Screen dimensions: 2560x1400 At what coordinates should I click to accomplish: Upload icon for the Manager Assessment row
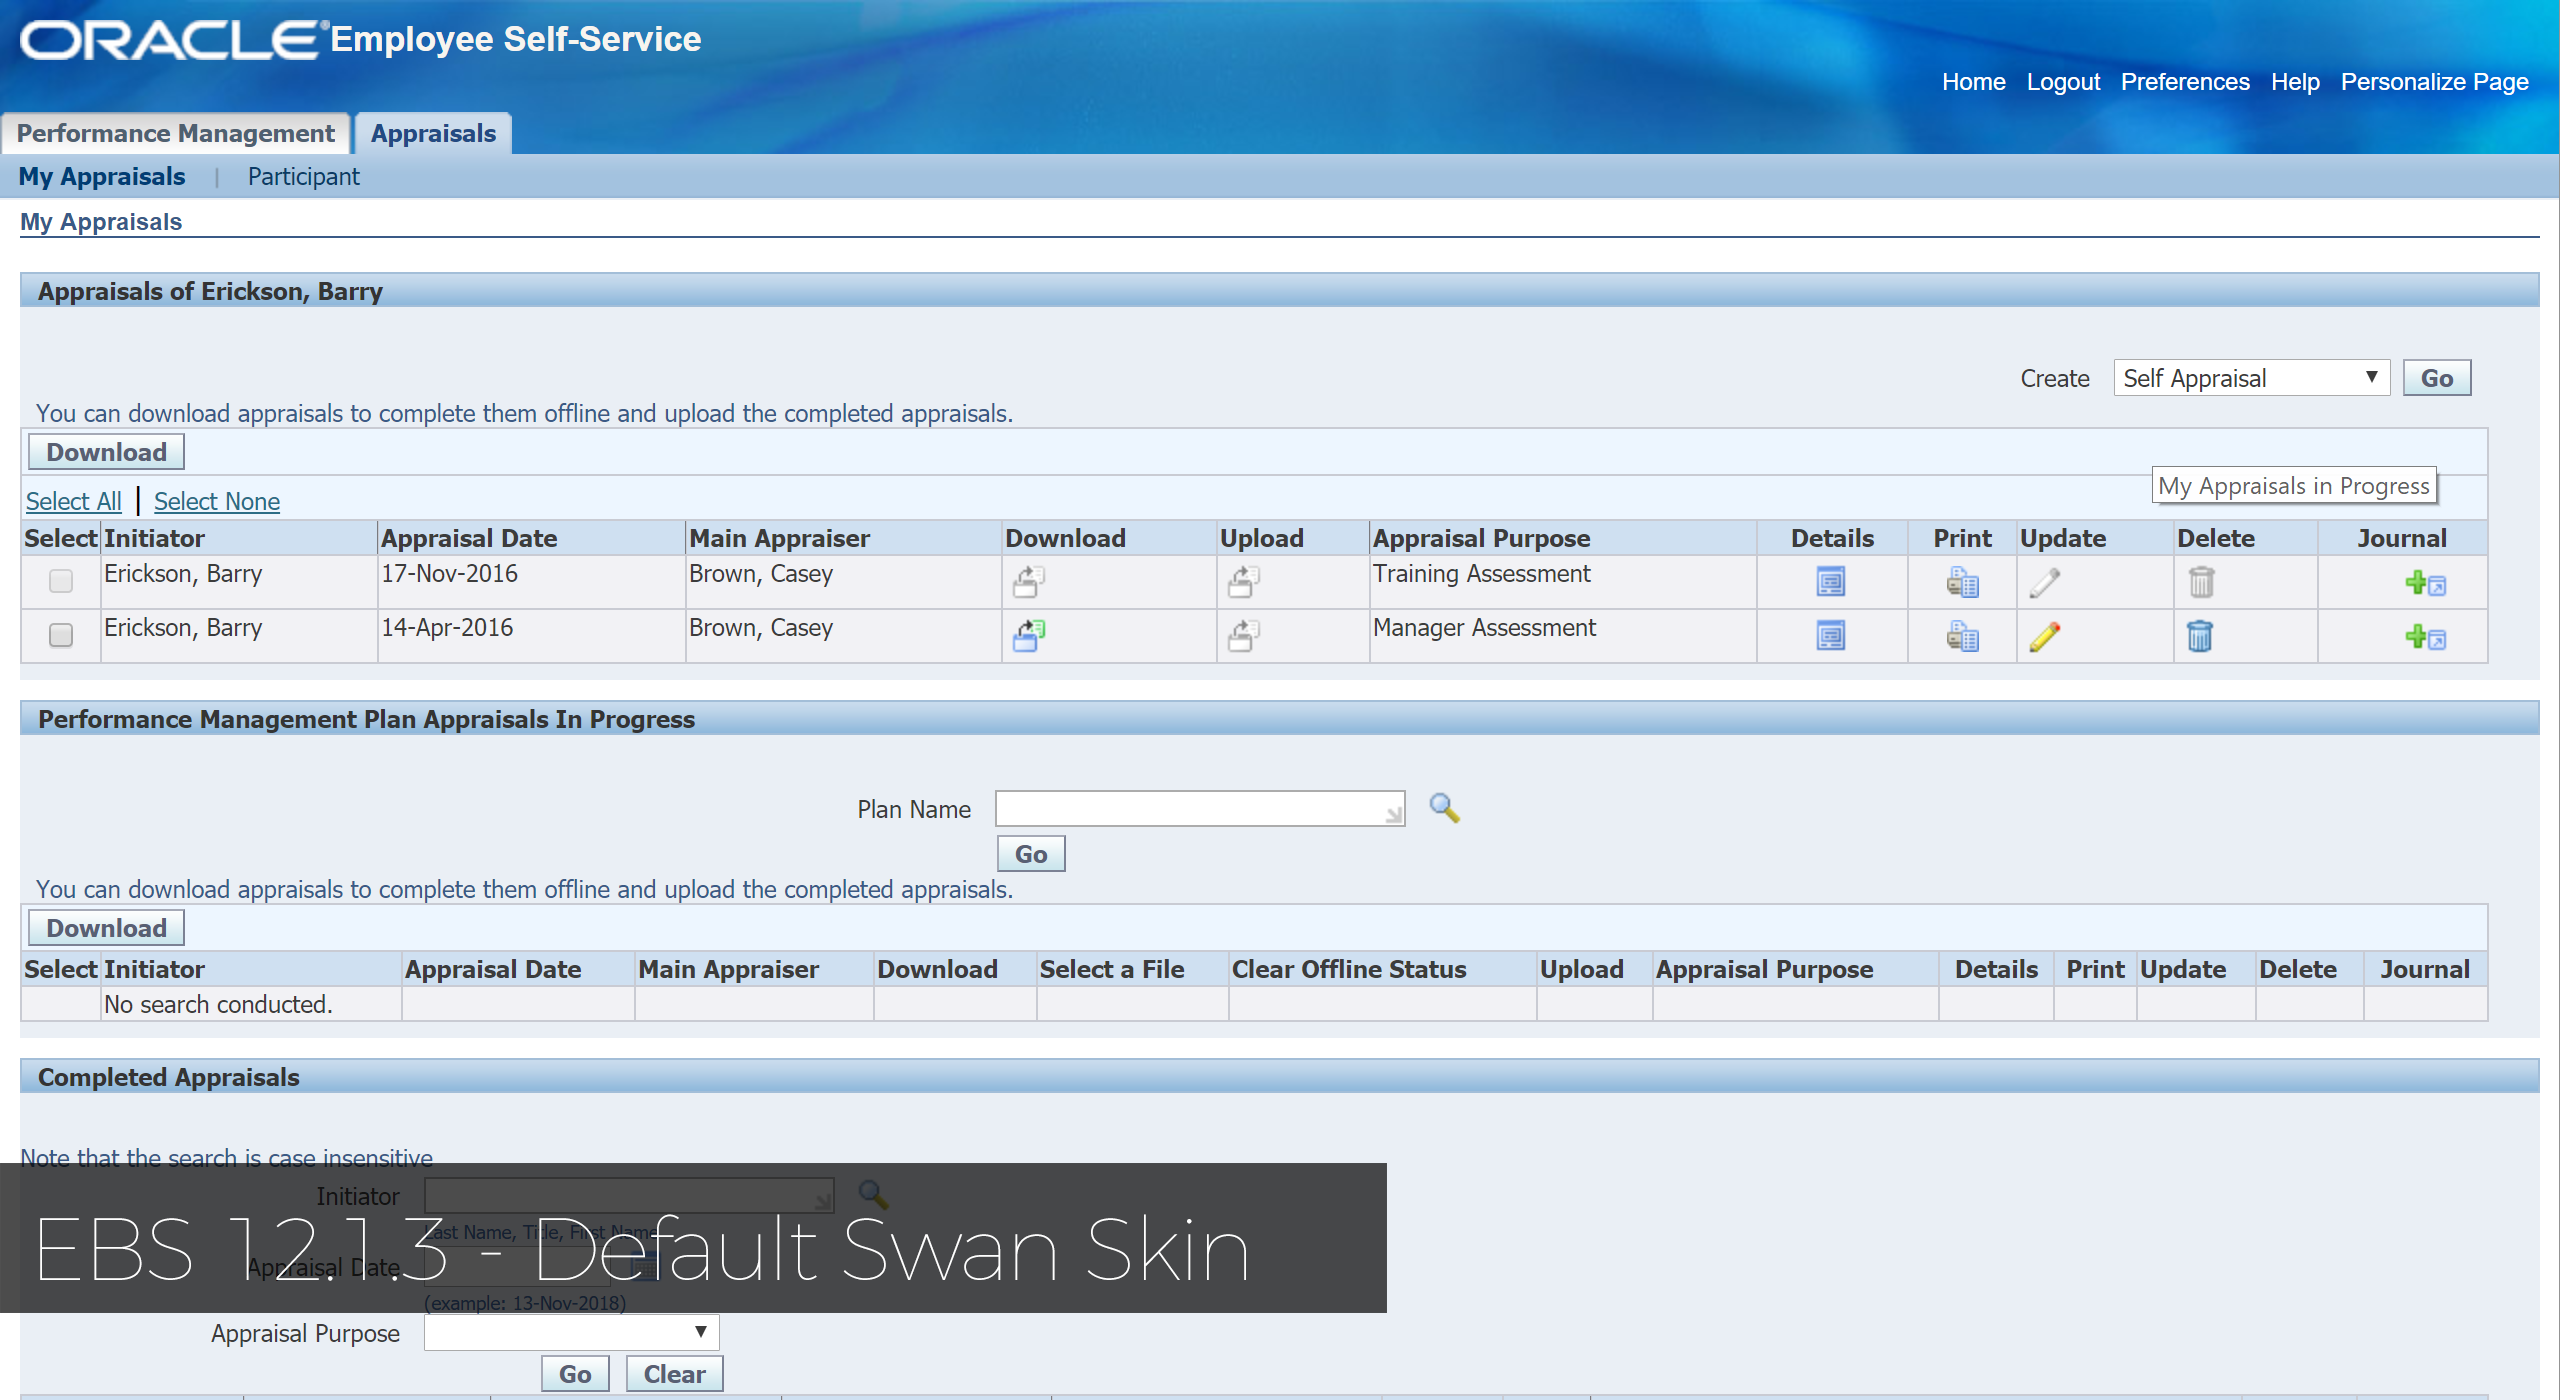[x=1243, y=636]
